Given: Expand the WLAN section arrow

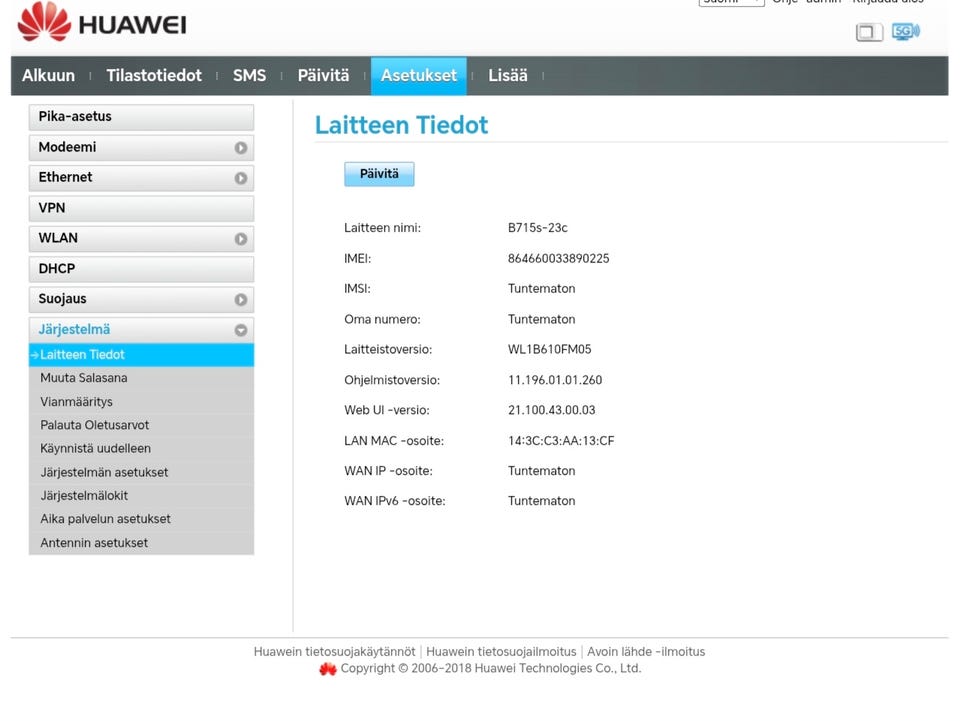Looking at the screenshot, I should [x=241, y=239].
